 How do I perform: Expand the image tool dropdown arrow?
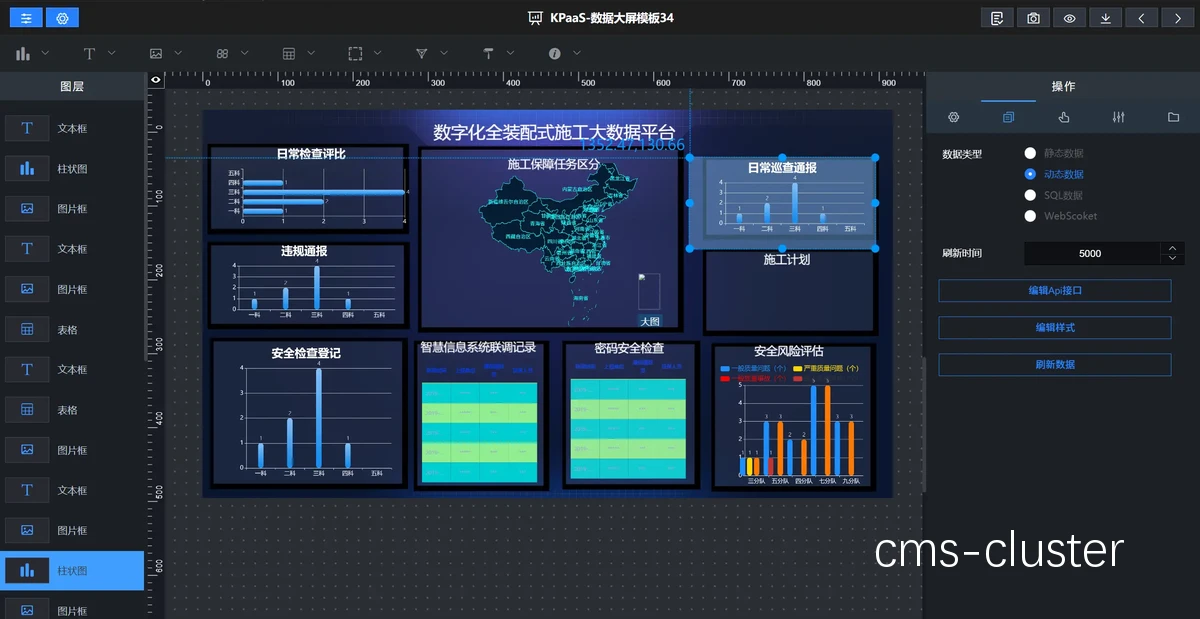pos(178,53)
